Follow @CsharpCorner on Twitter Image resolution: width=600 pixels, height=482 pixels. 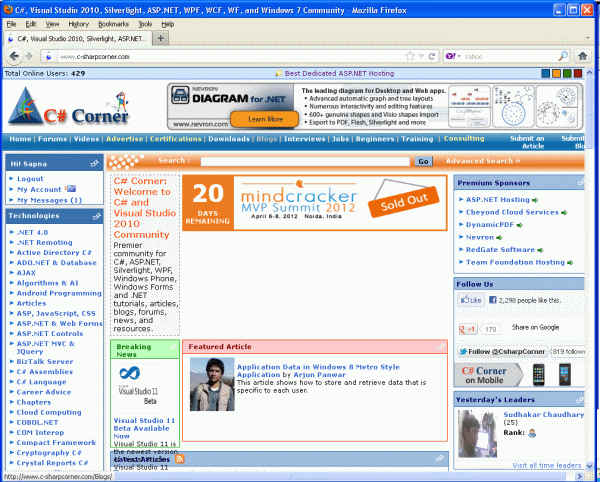[x=502, y=352]
